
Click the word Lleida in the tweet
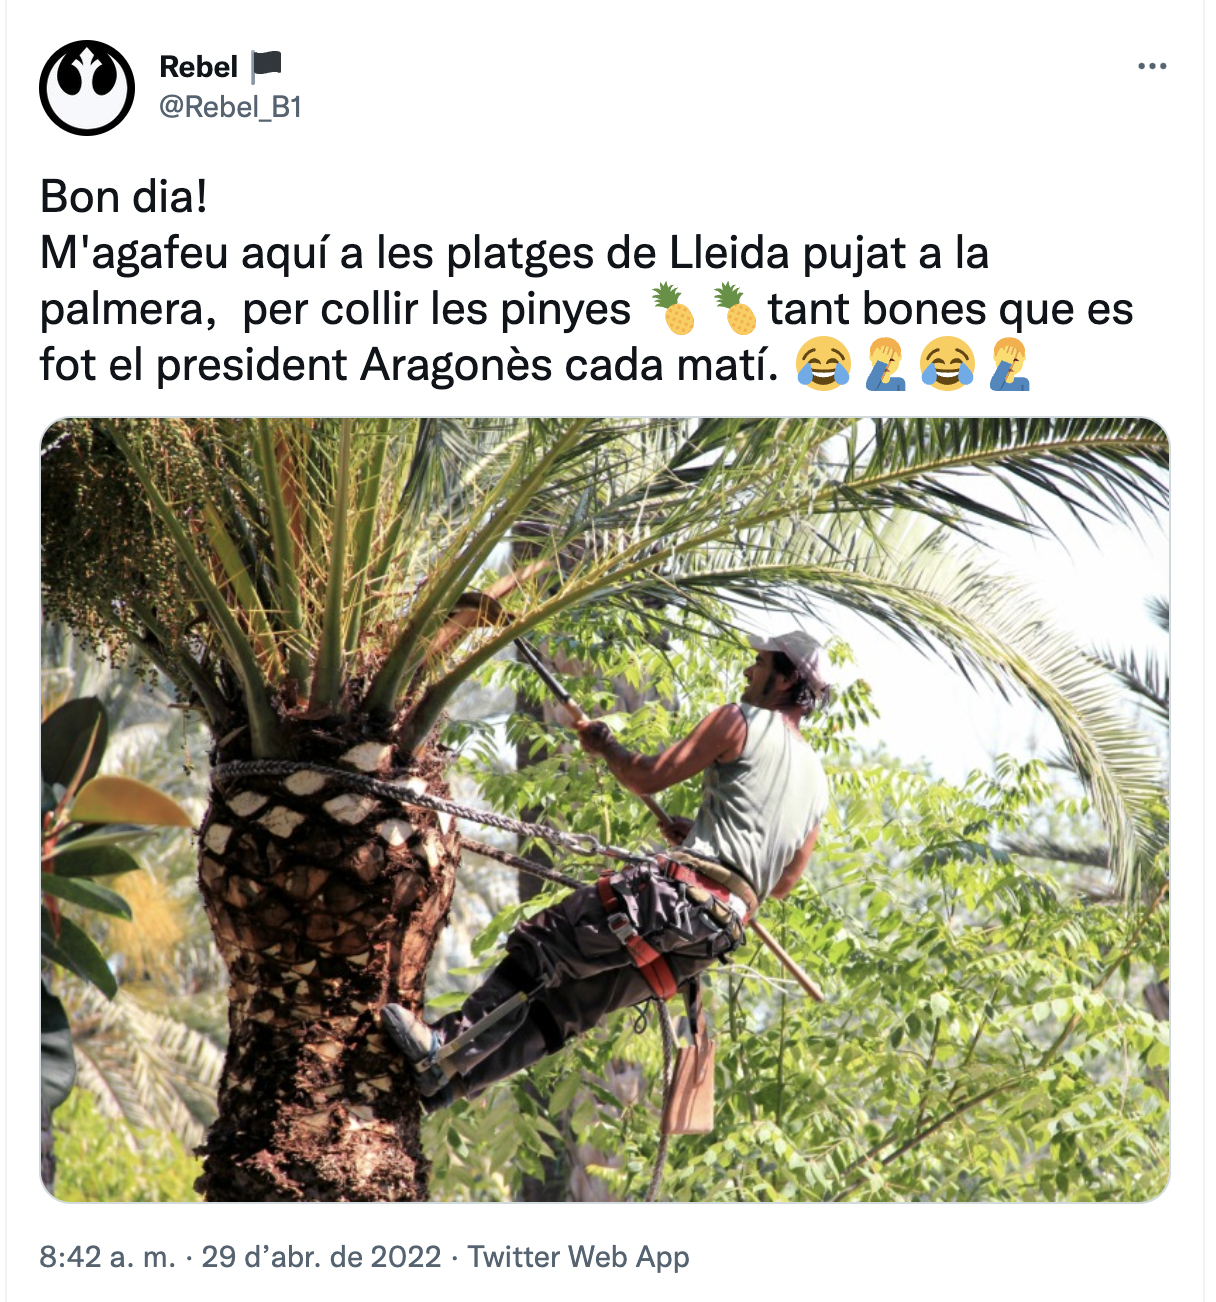click(x=729, y=253)
